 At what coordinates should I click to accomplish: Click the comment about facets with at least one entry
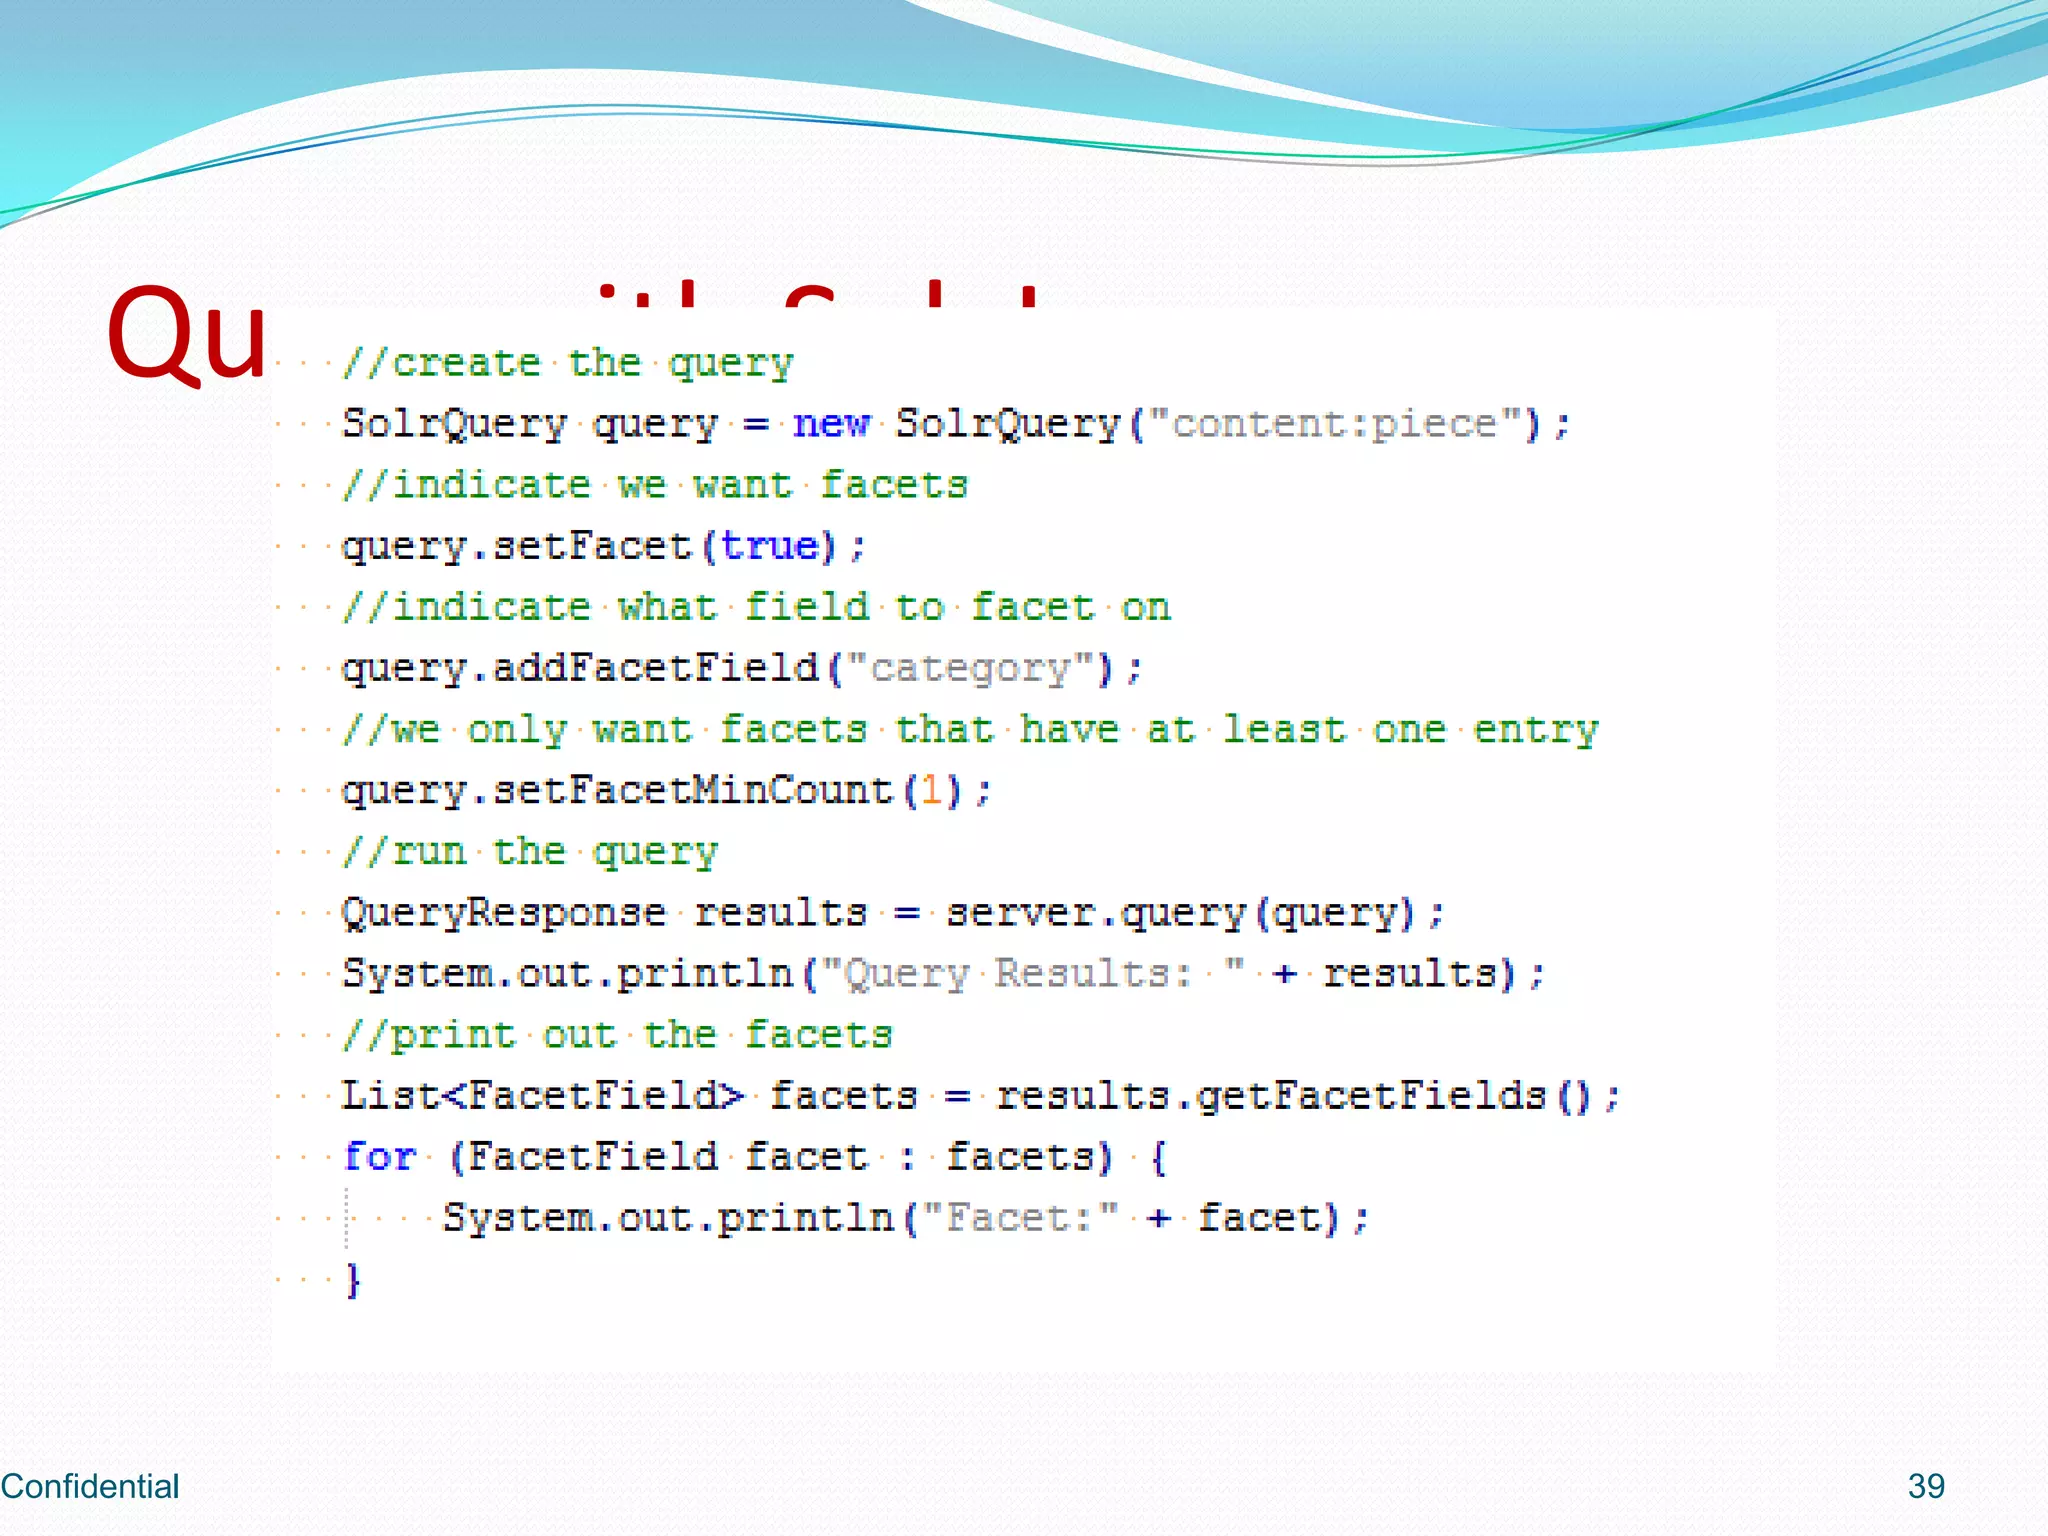tap(969, 730)
